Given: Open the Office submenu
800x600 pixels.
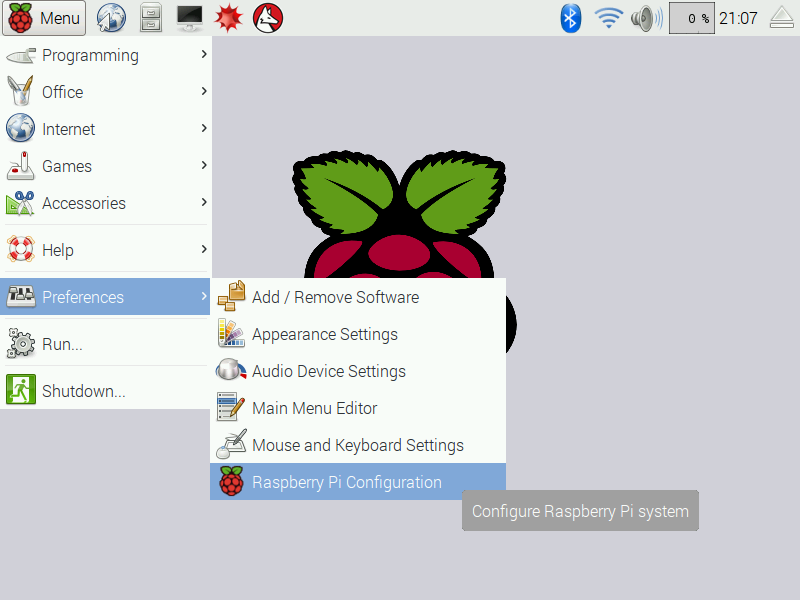Looking at the screenshot, I should (x=106, y=92).
